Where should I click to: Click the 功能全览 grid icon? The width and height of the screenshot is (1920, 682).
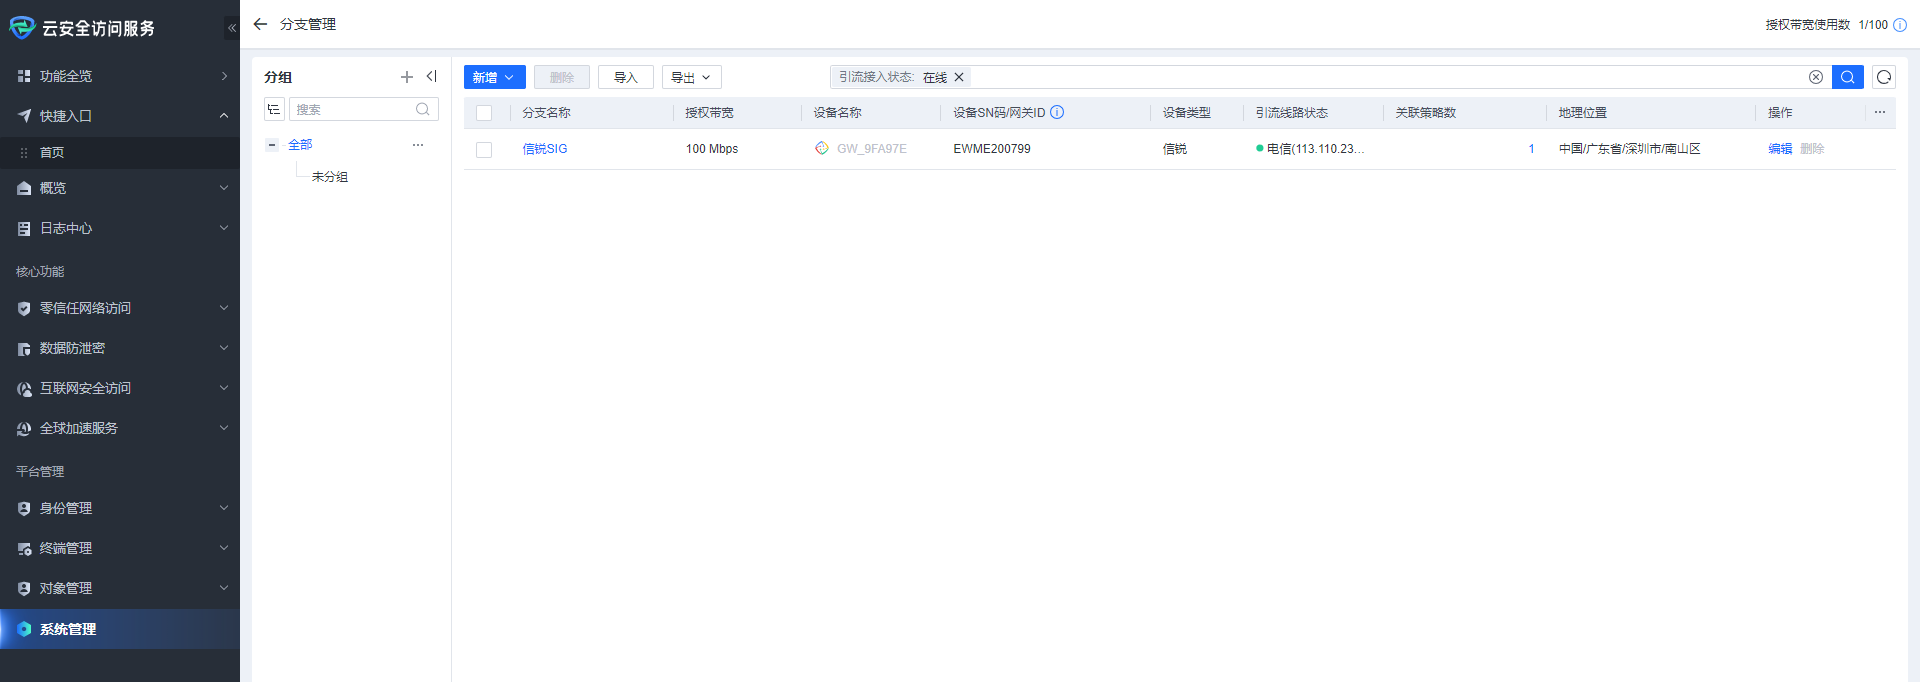24,76
